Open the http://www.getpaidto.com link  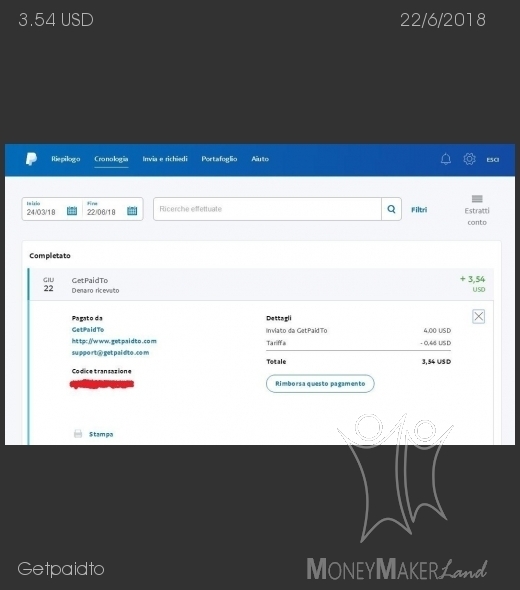(x=114, y=341)
